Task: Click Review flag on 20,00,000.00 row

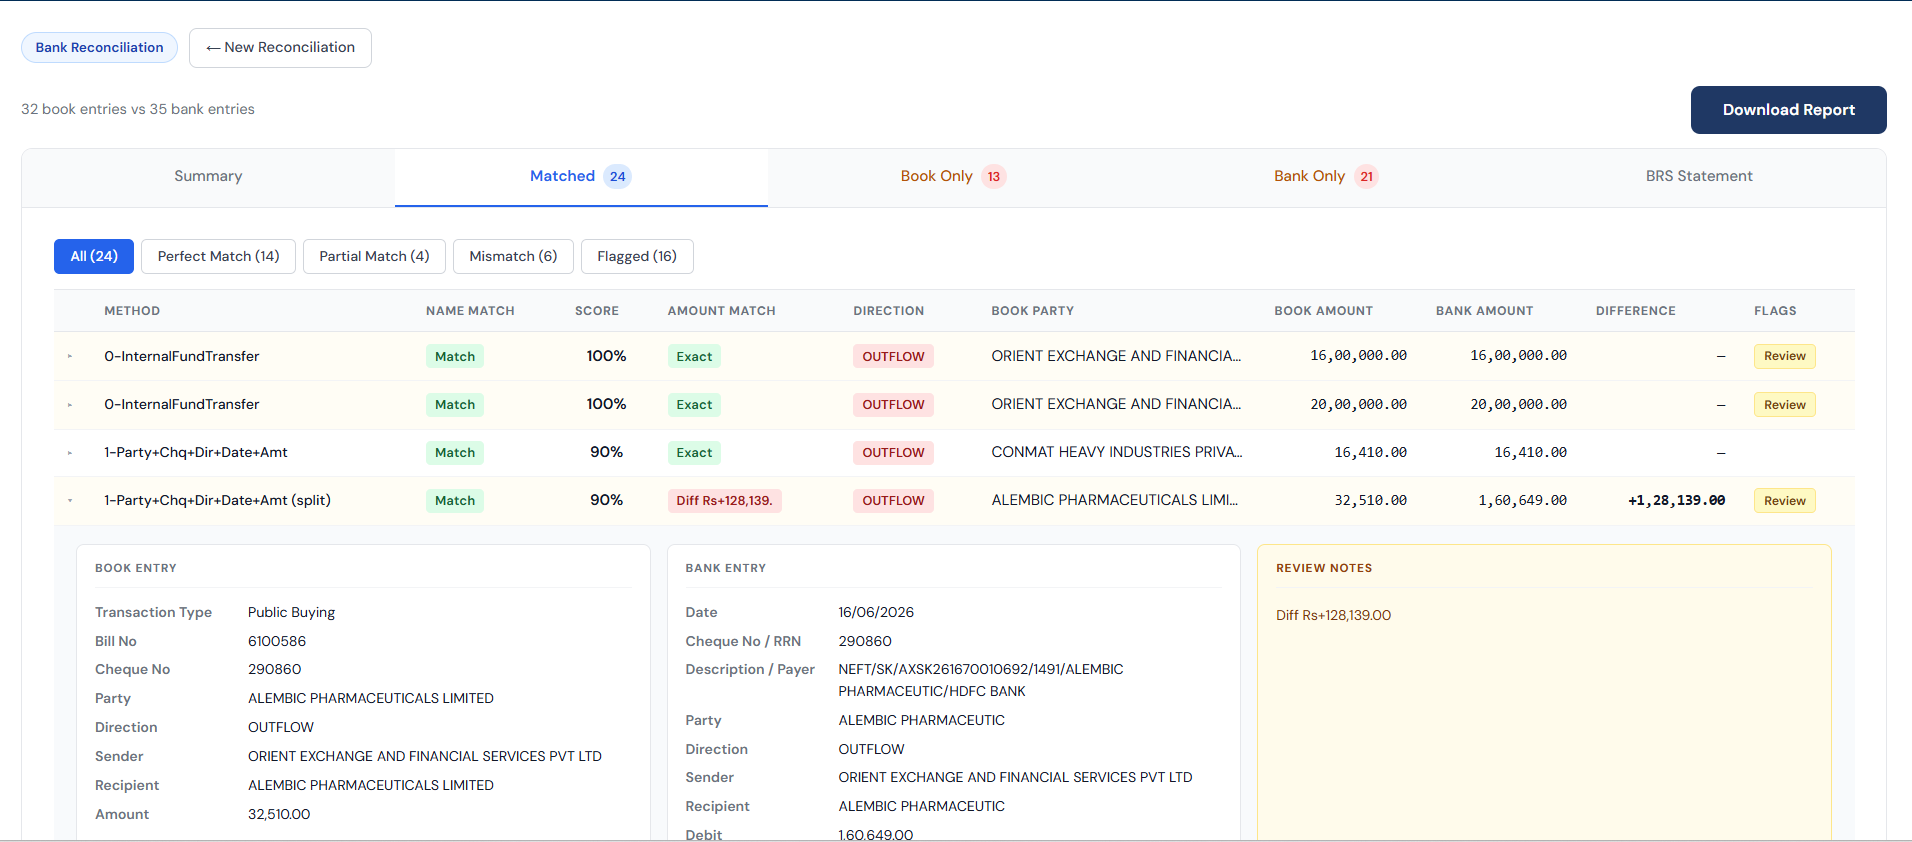Action: coord(1784,405)
